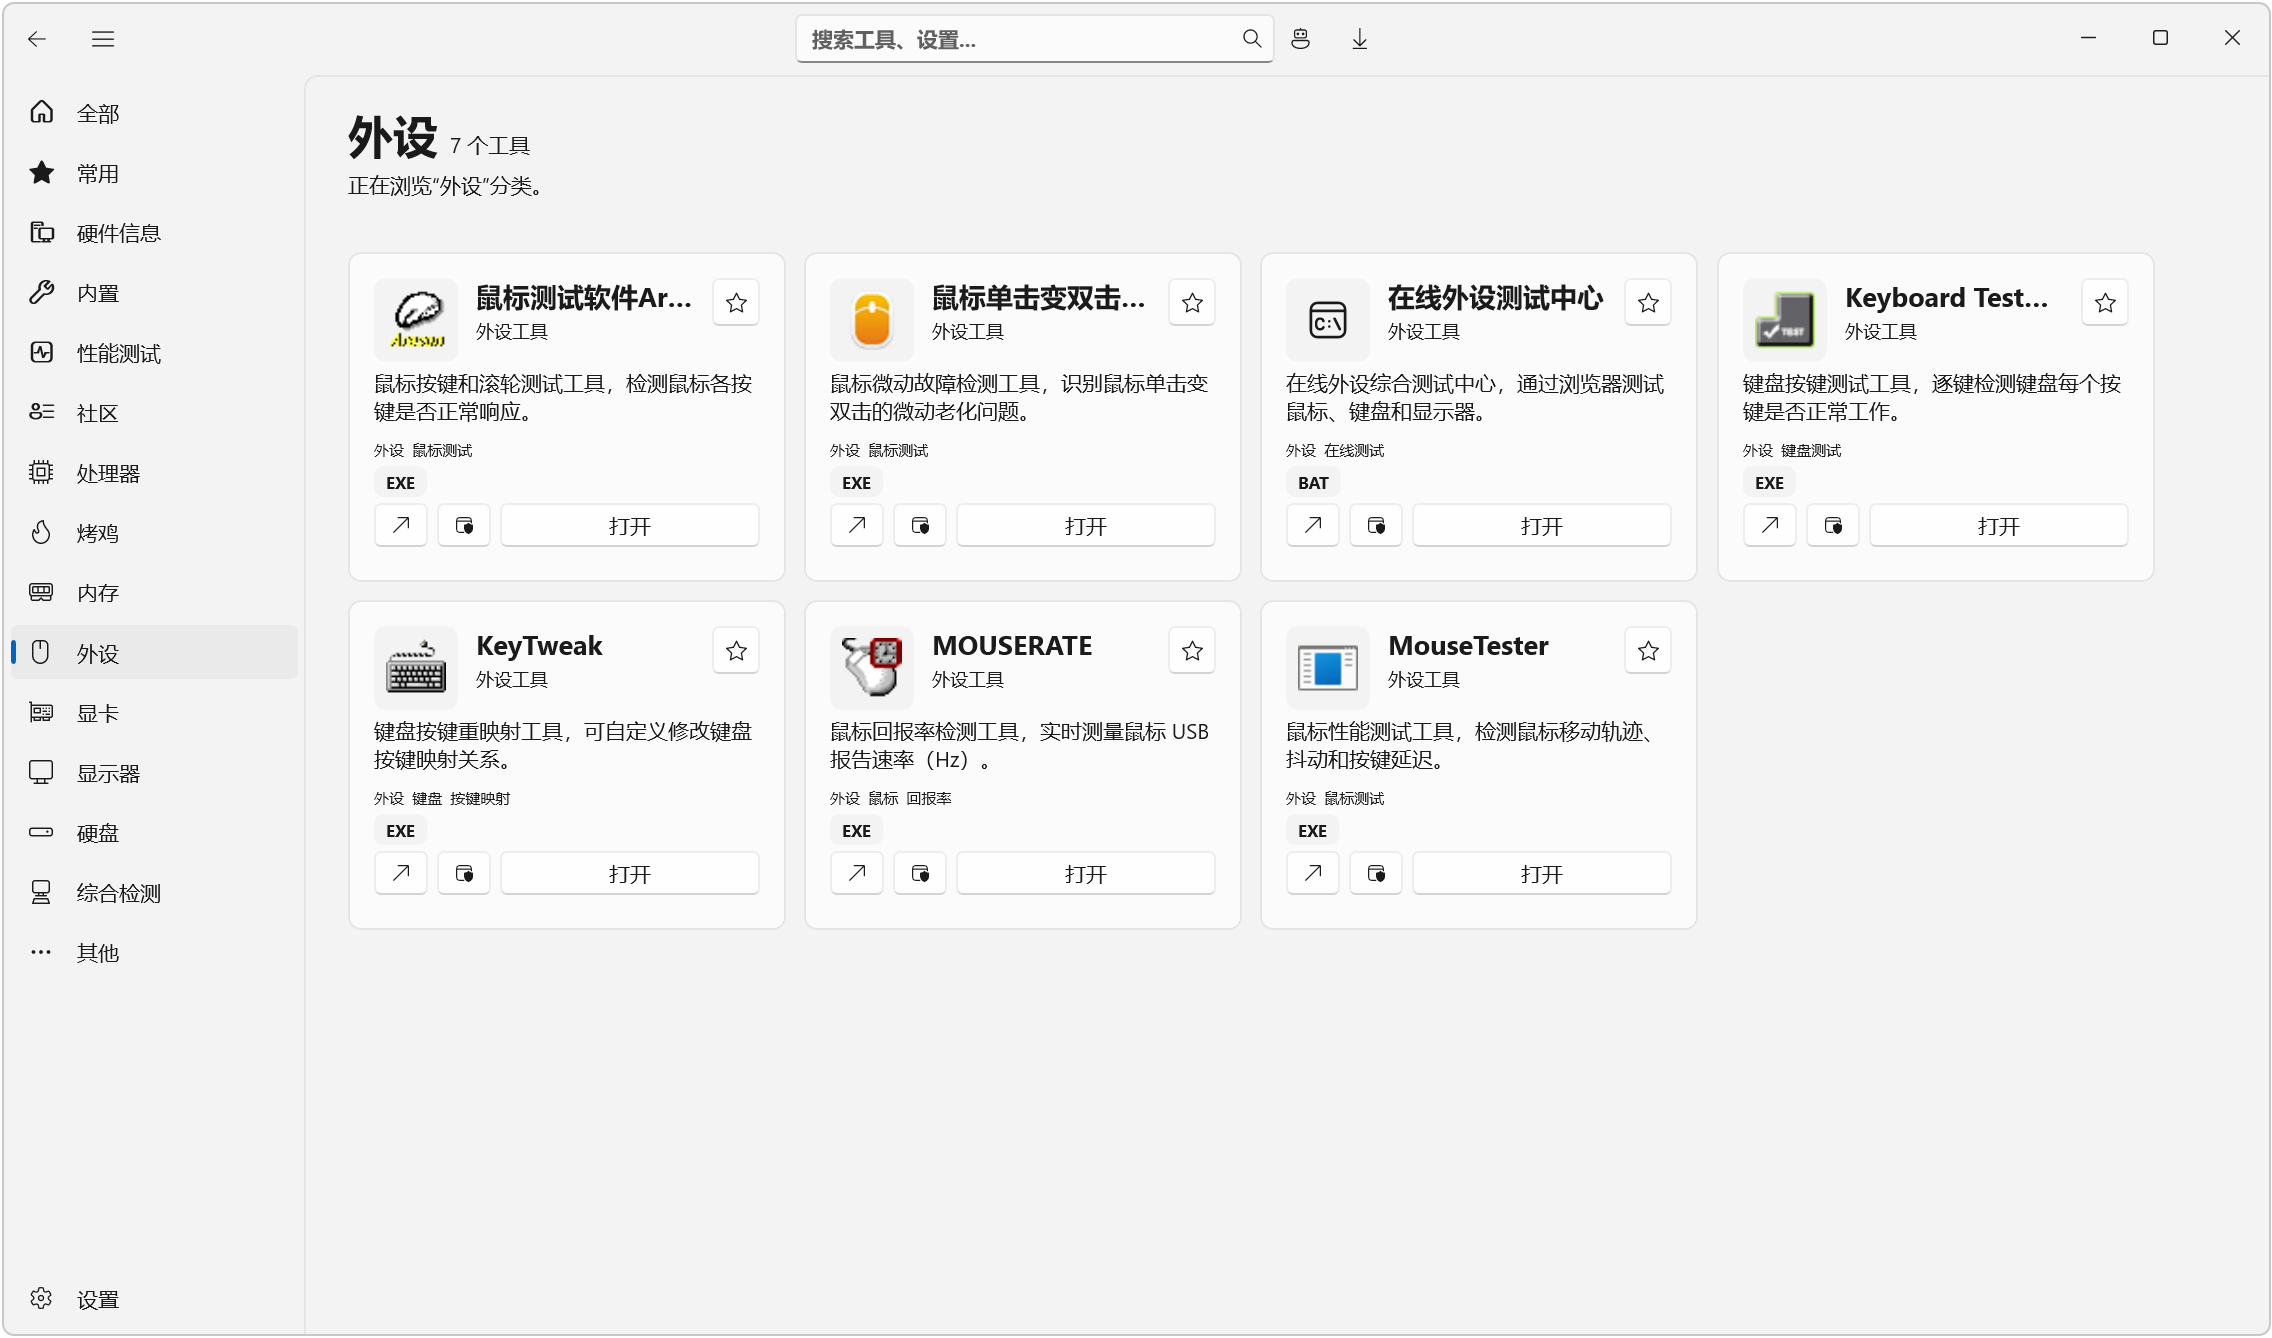Favorite MouseTester with star
Screen dimensions: 2272x1338
1648,651
